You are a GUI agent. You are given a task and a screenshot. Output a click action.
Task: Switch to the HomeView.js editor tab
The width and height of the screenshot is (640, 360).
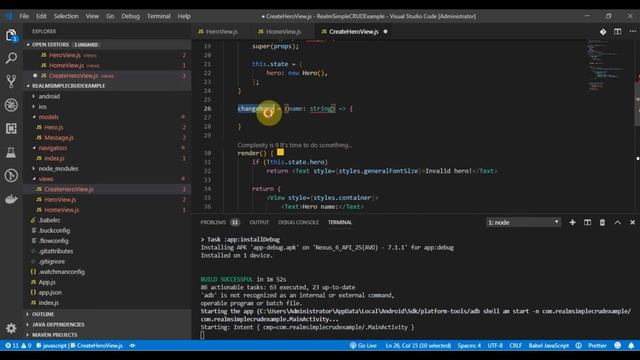[283, 32]
